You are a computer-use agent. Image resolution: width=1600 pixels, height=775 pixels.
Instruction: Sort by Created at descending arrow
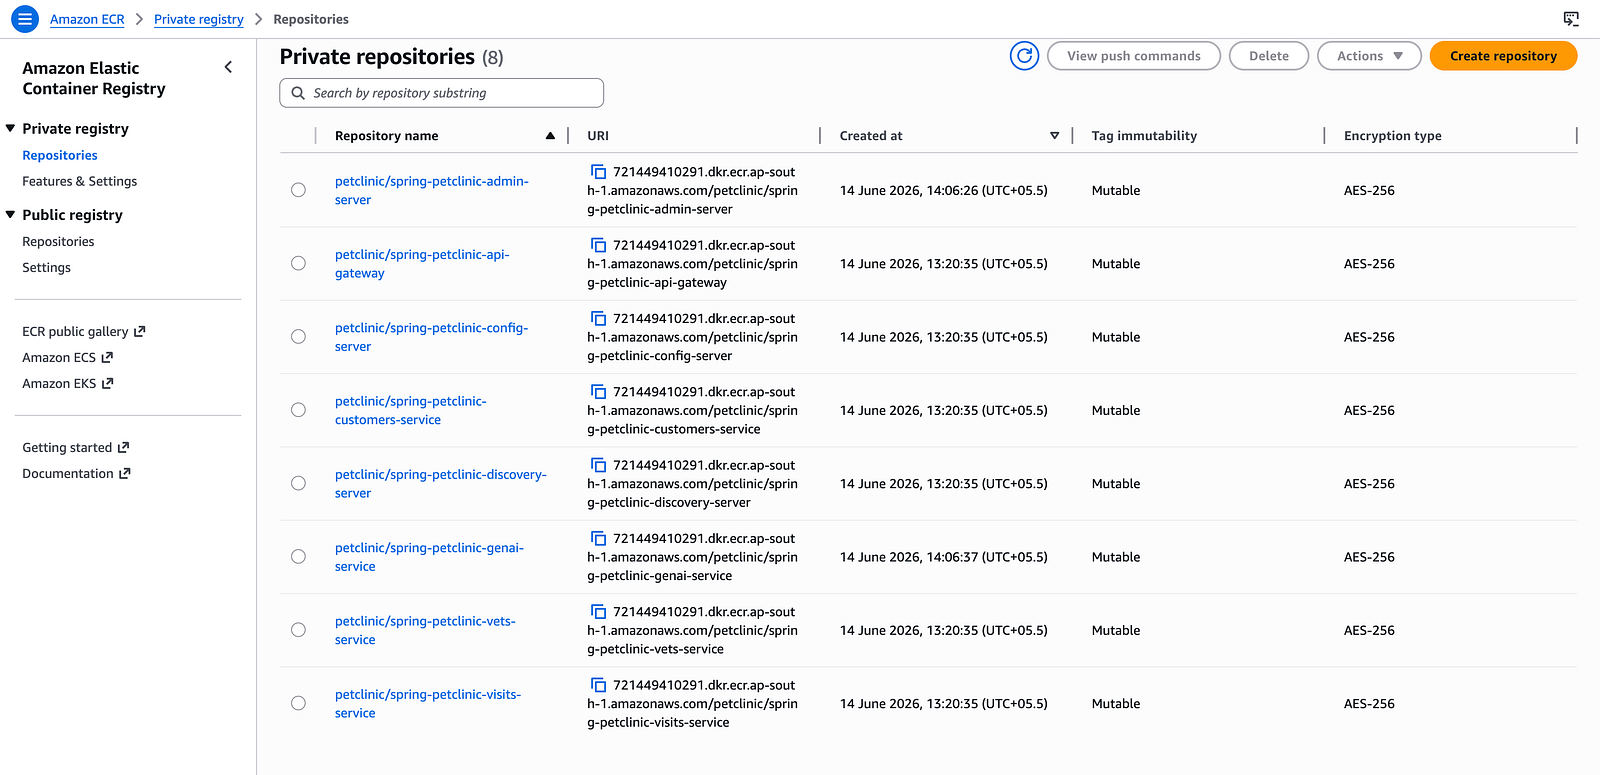point(1054,136)
